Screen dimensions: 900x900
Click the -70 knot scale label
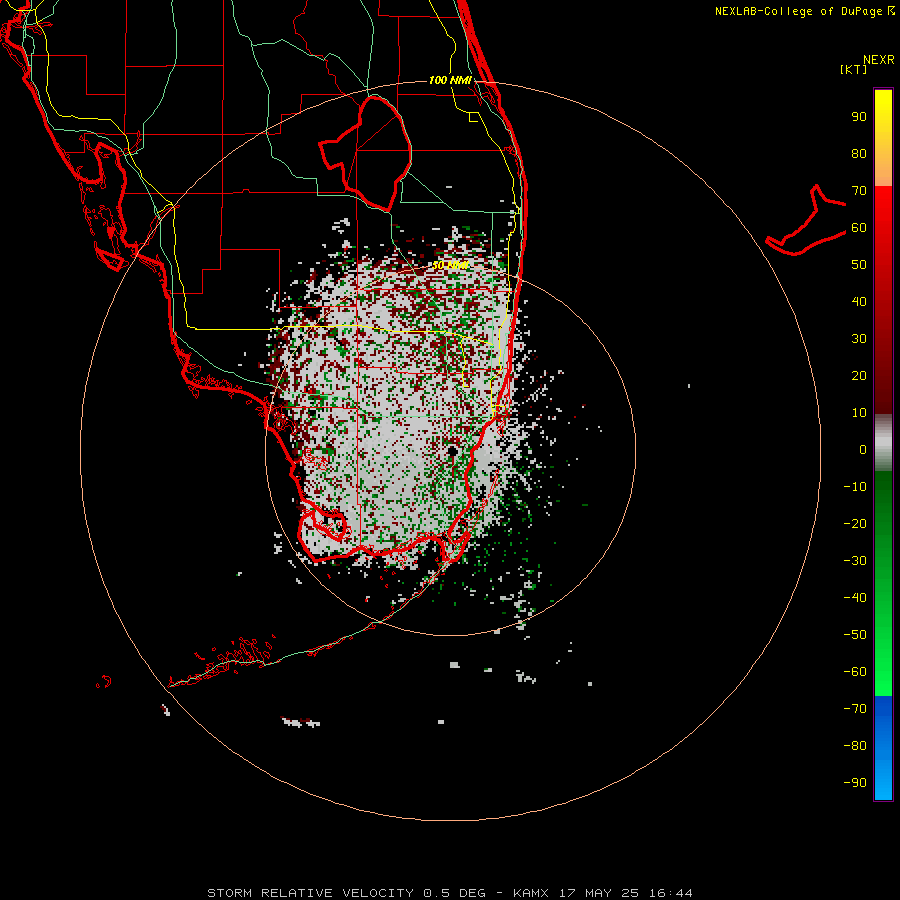click(855, 708)
